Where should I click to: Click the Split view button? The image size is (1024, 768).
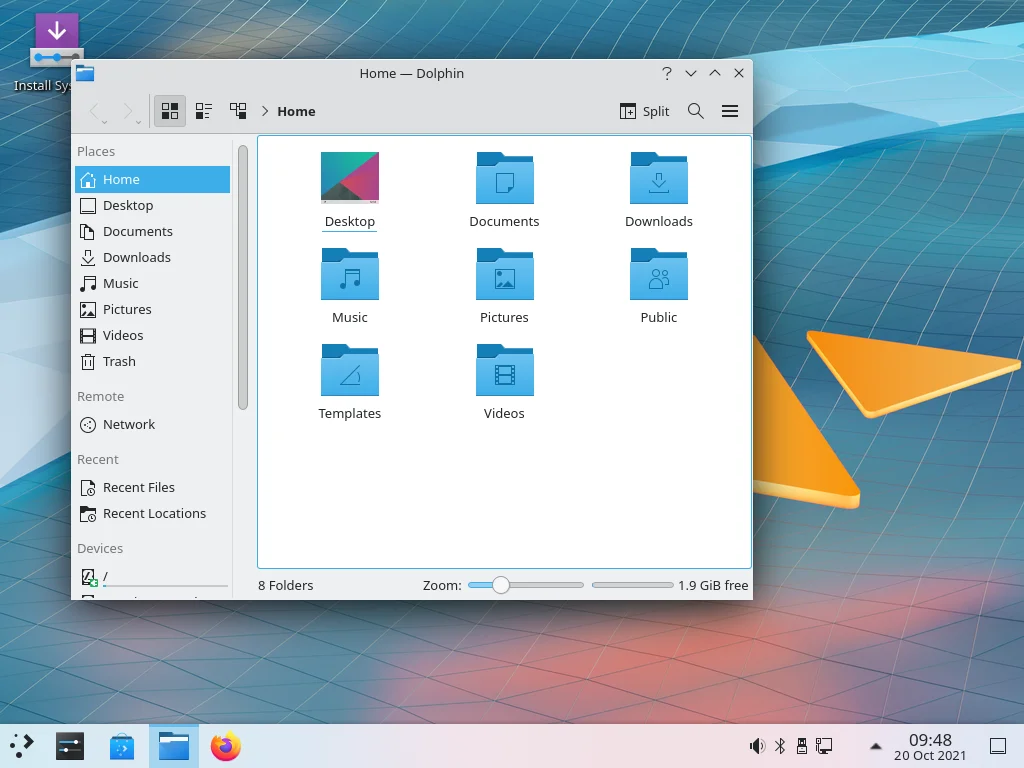644,111
